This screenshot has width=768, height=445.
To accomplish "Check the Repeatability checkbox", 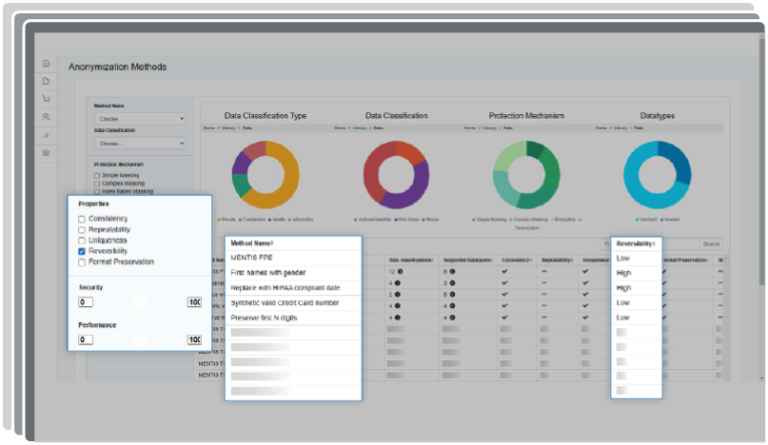I will coord(82,230).
